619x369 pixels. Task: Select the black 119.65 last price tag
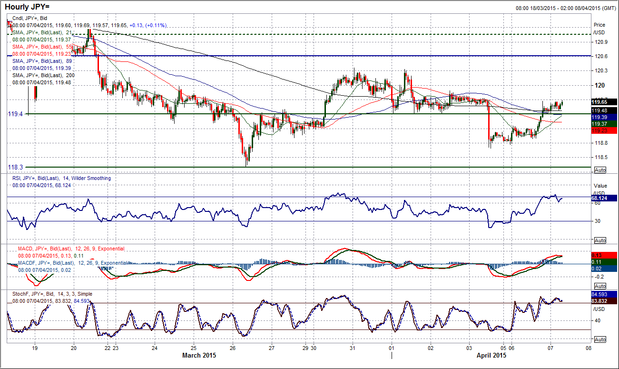click(604, 102)
